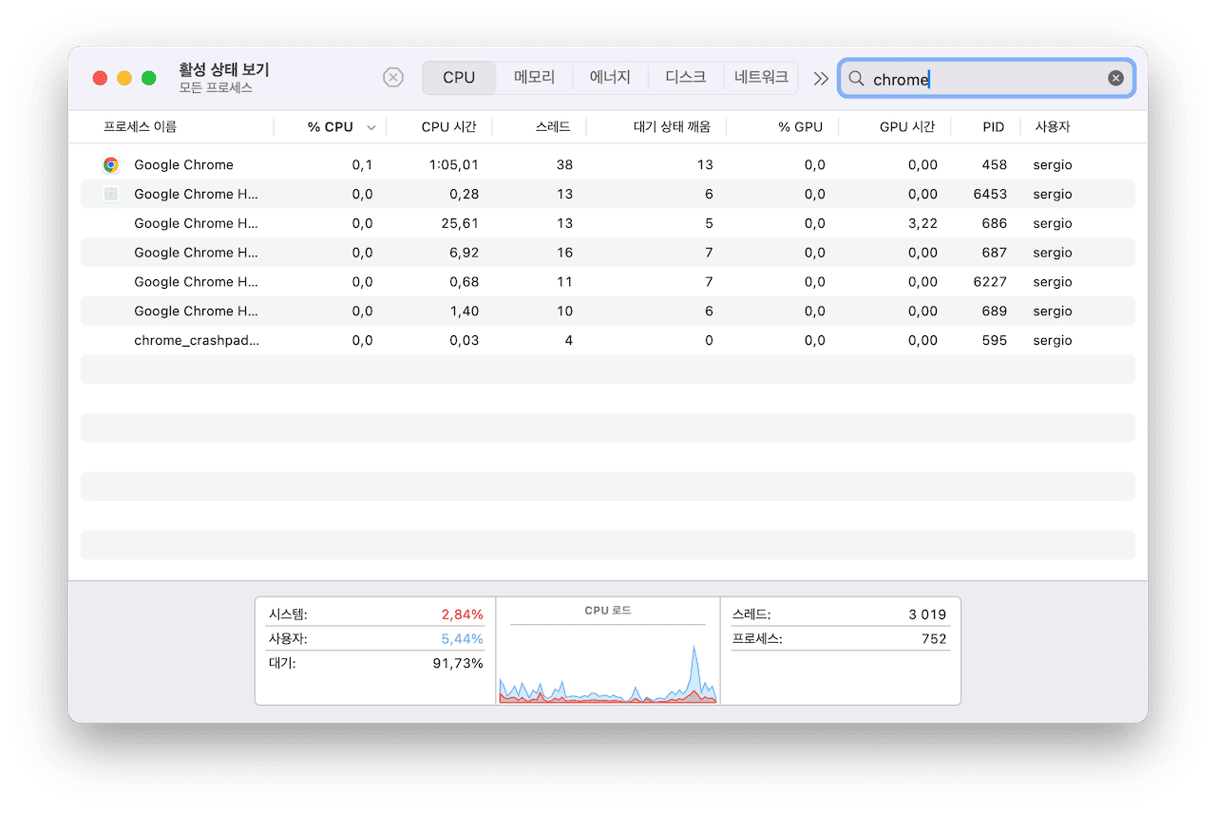This screenshot has width=1216, height=813.
Task: Select Google Chrome H... row with PID 689
Action: [x=607, y=311]
